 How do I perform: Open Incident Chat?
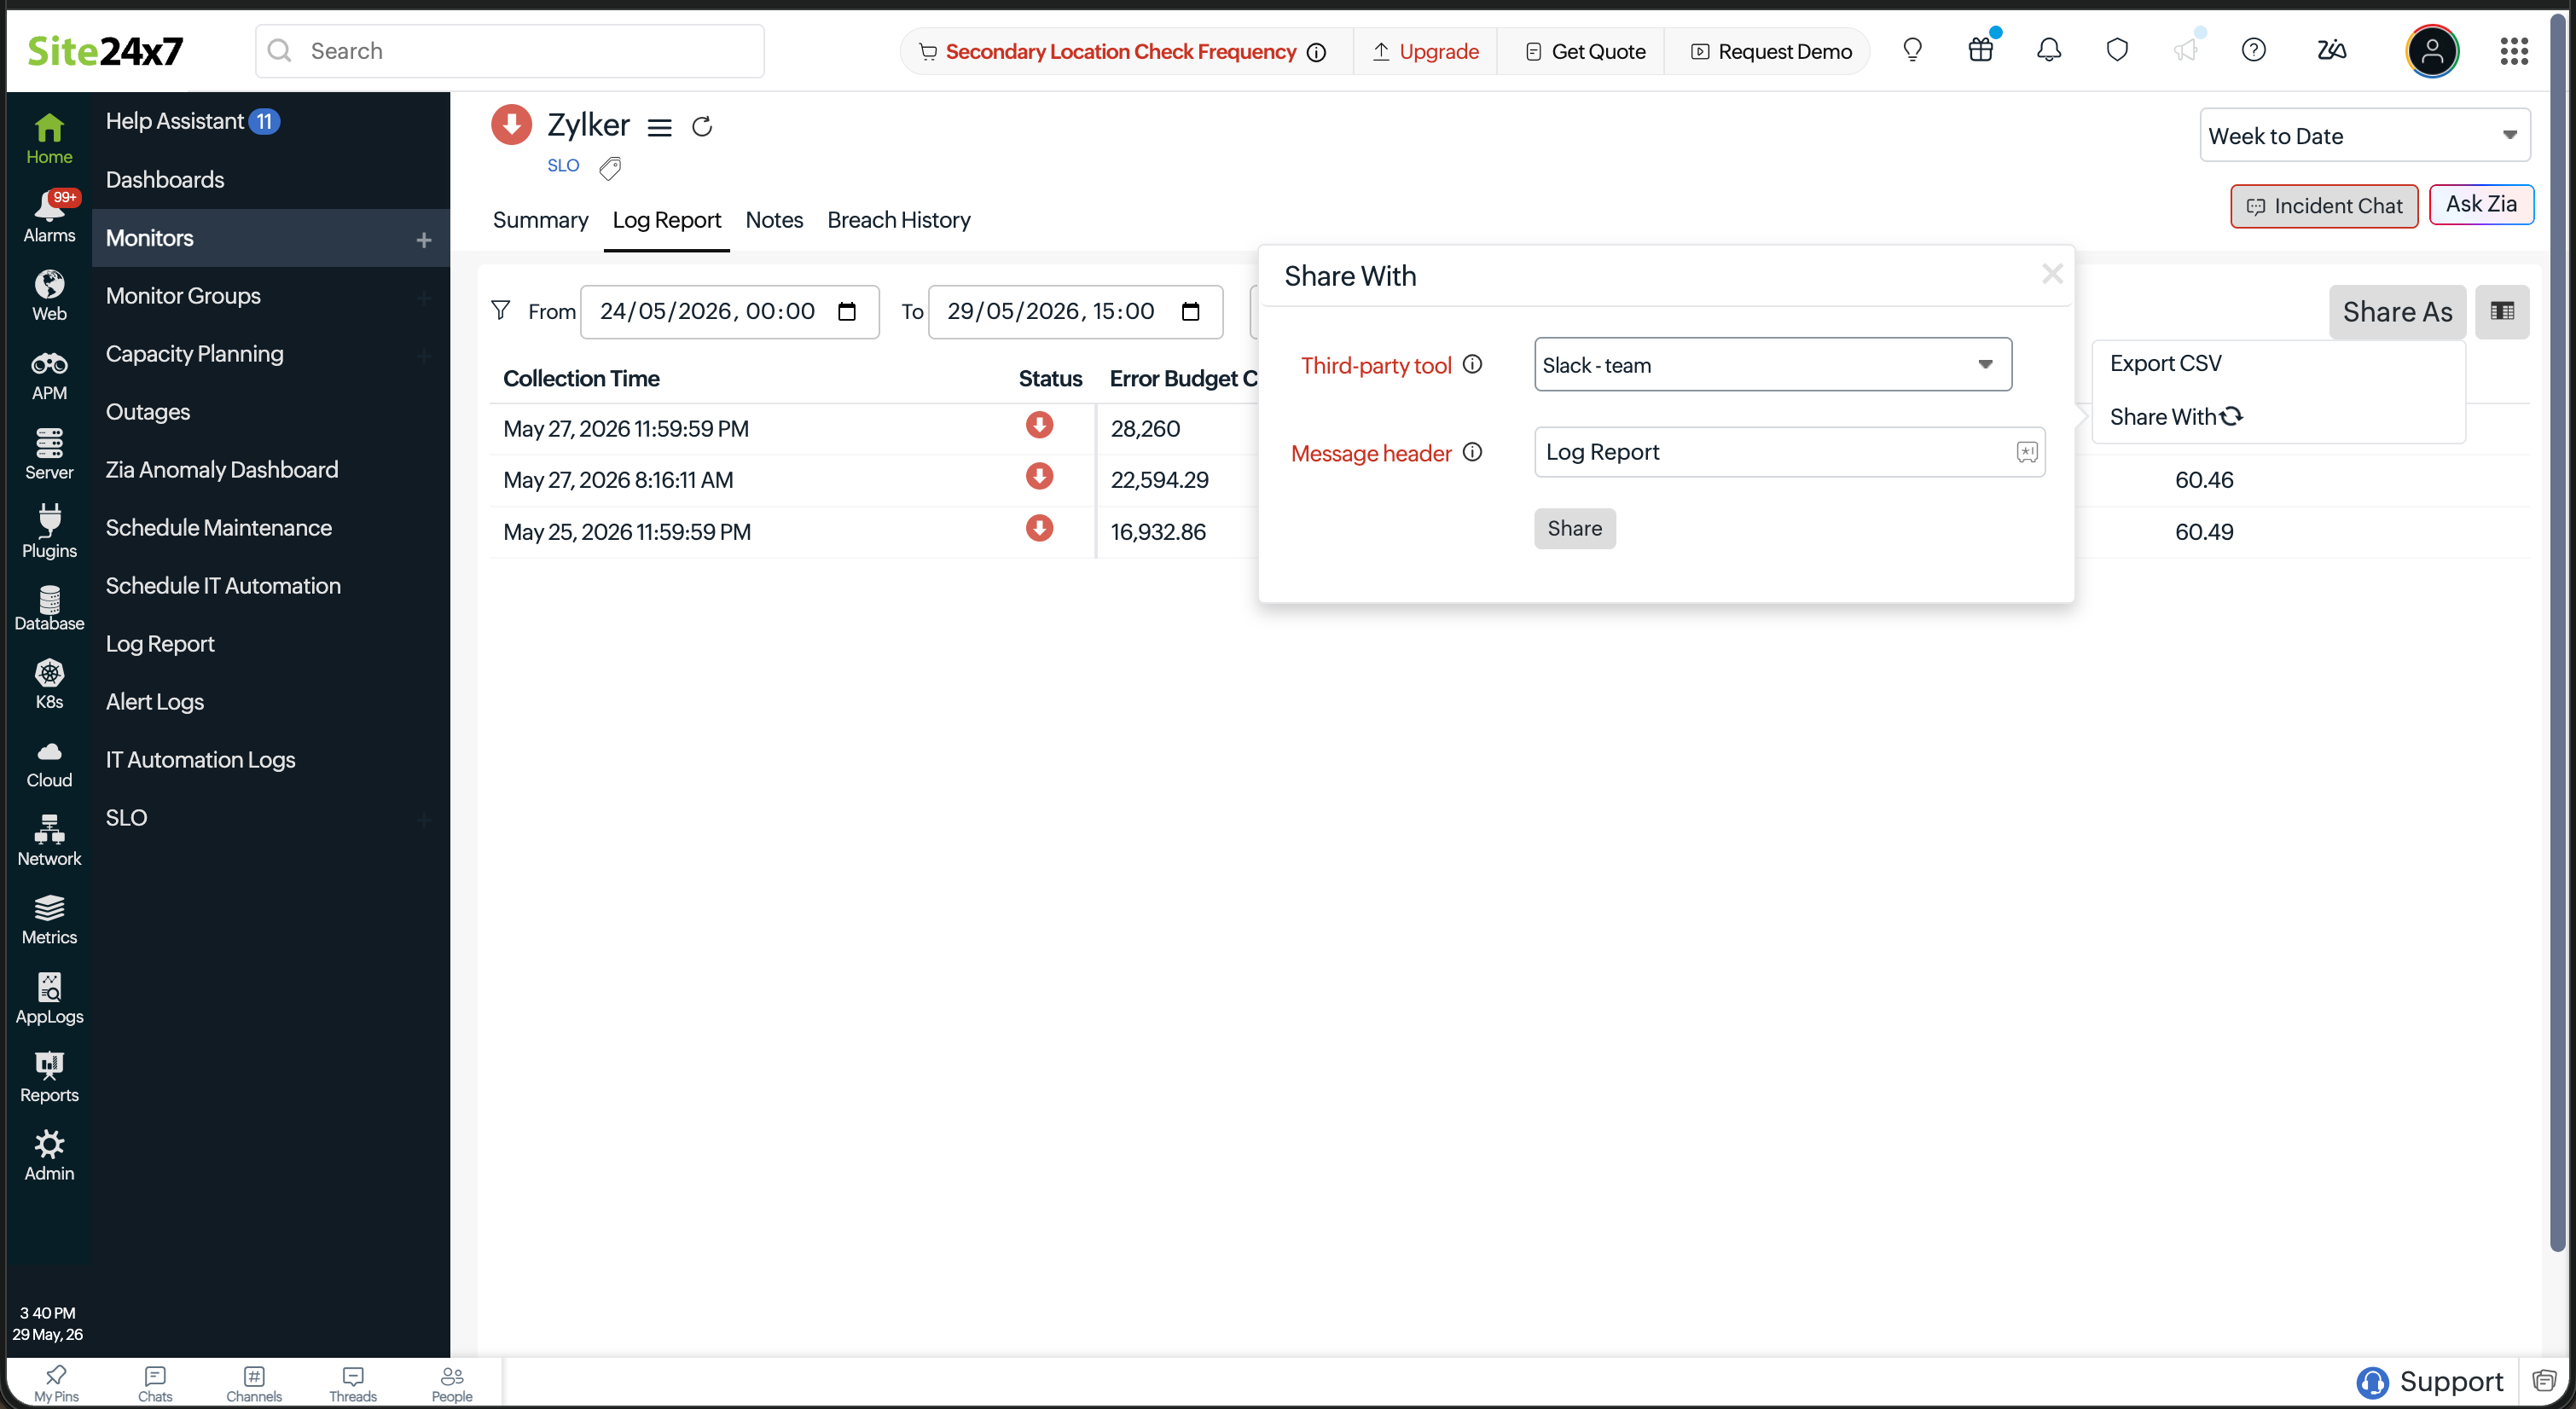pos(2323,206)
